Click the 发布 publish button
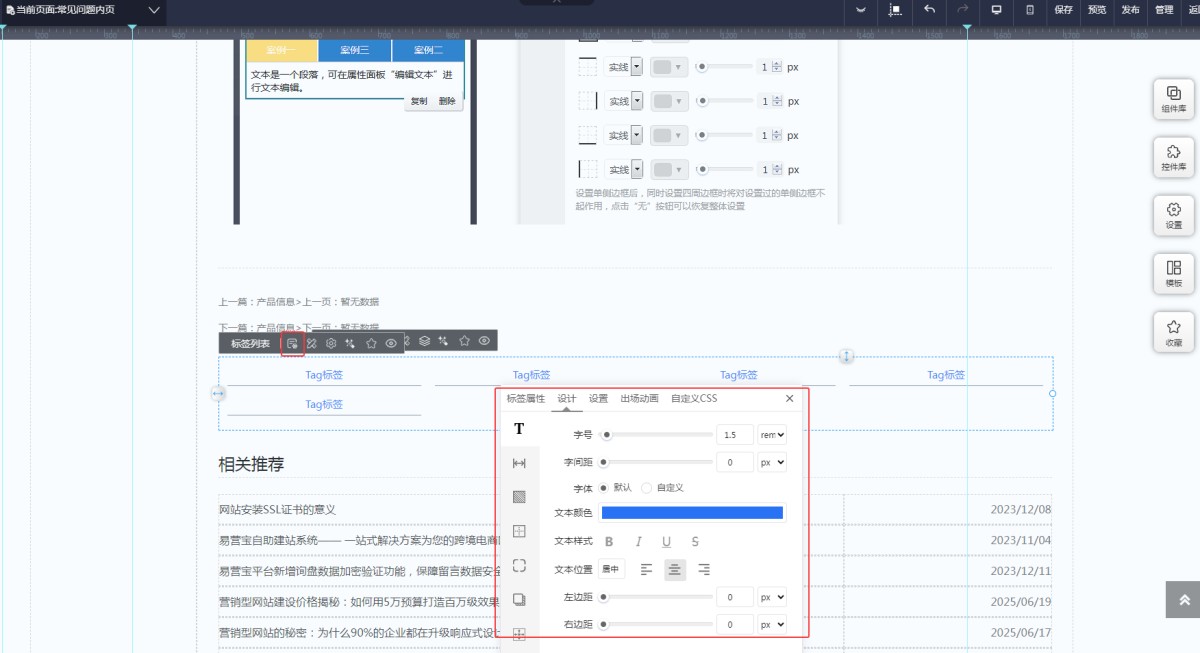Image resolution: width=1200 pixels, height=653 pixels. click(1130, 10)
